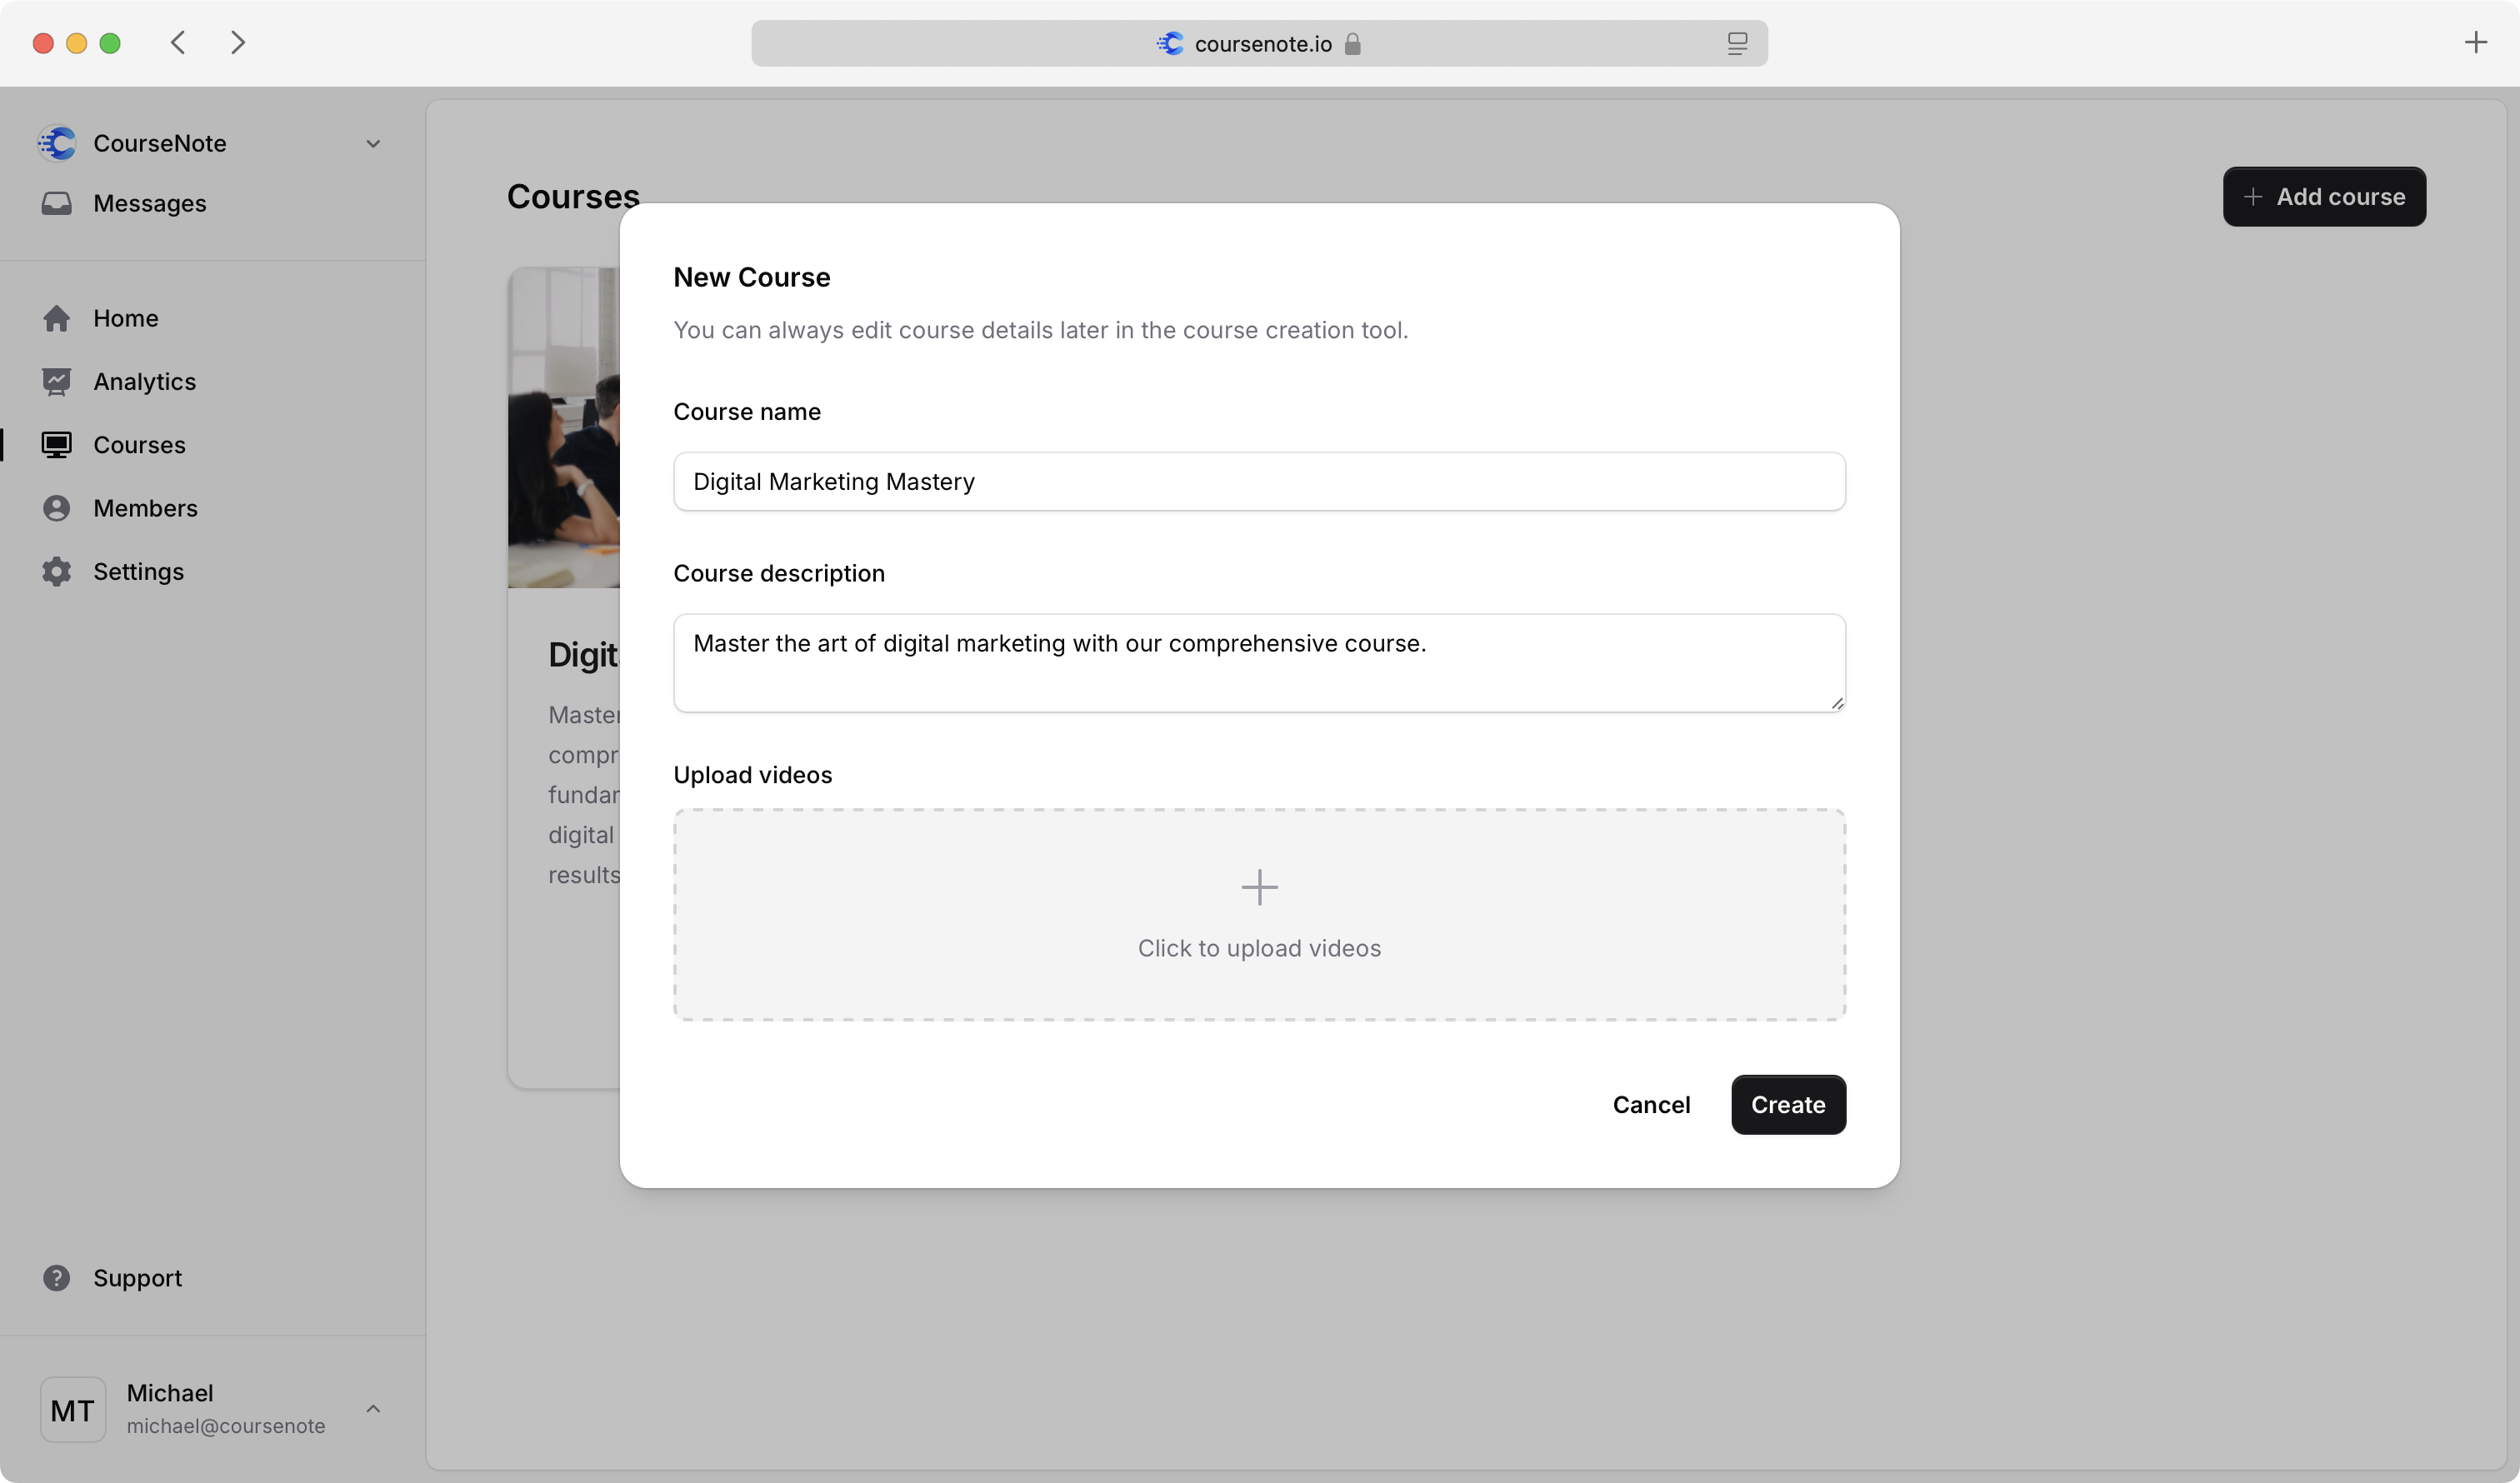Click the Analytics chart icon

pyautogui.click(x=56, y=381)
